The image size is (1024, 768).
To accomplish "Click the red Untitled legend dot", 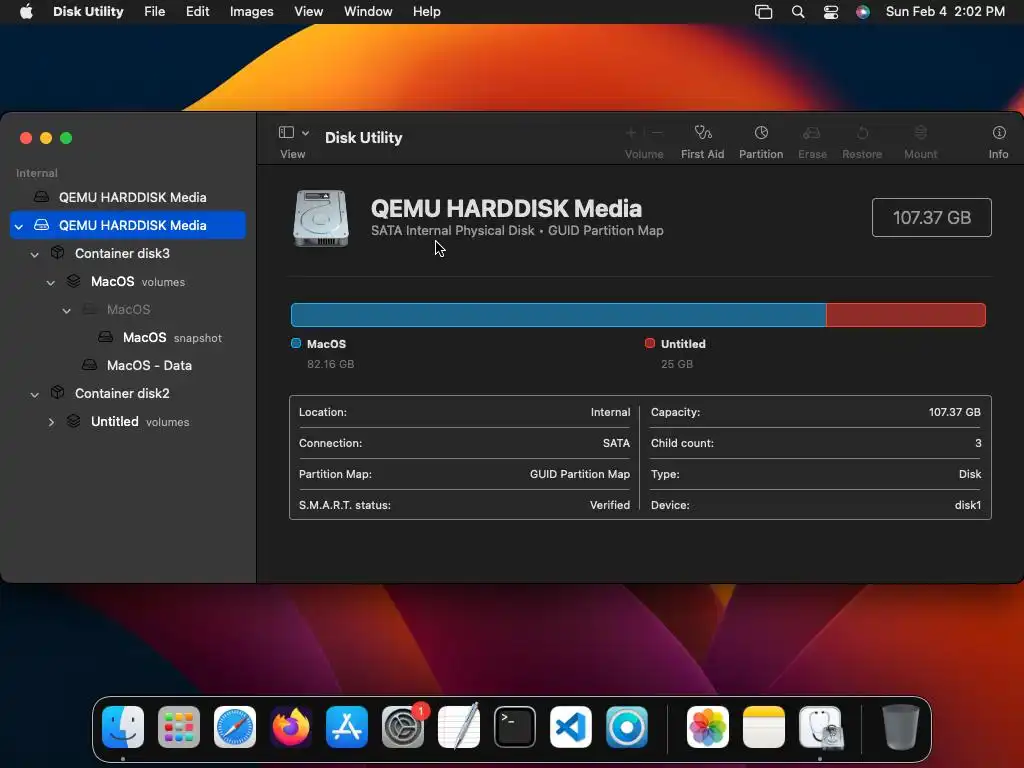I will (x=650, y=344).
